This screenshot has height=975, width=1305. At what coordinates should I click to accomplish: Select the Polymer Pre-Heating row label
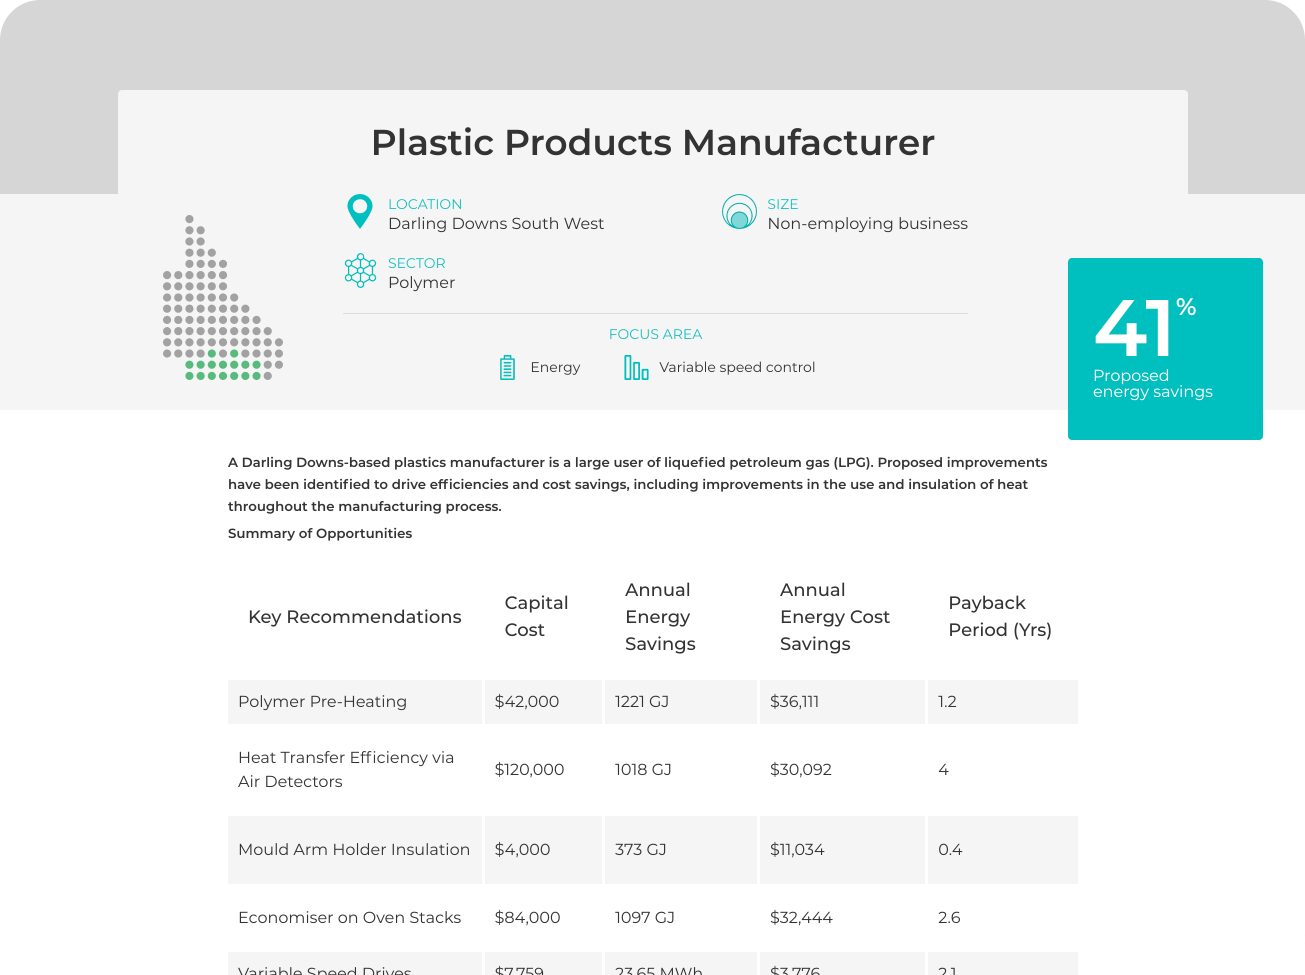click(x=322, y=702)
